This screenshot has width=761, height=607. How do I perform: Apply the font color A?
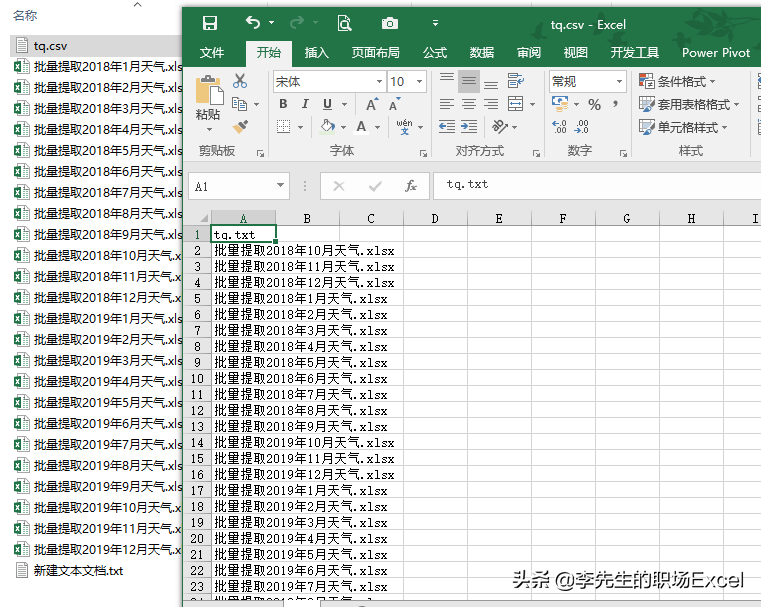point(361,127)
